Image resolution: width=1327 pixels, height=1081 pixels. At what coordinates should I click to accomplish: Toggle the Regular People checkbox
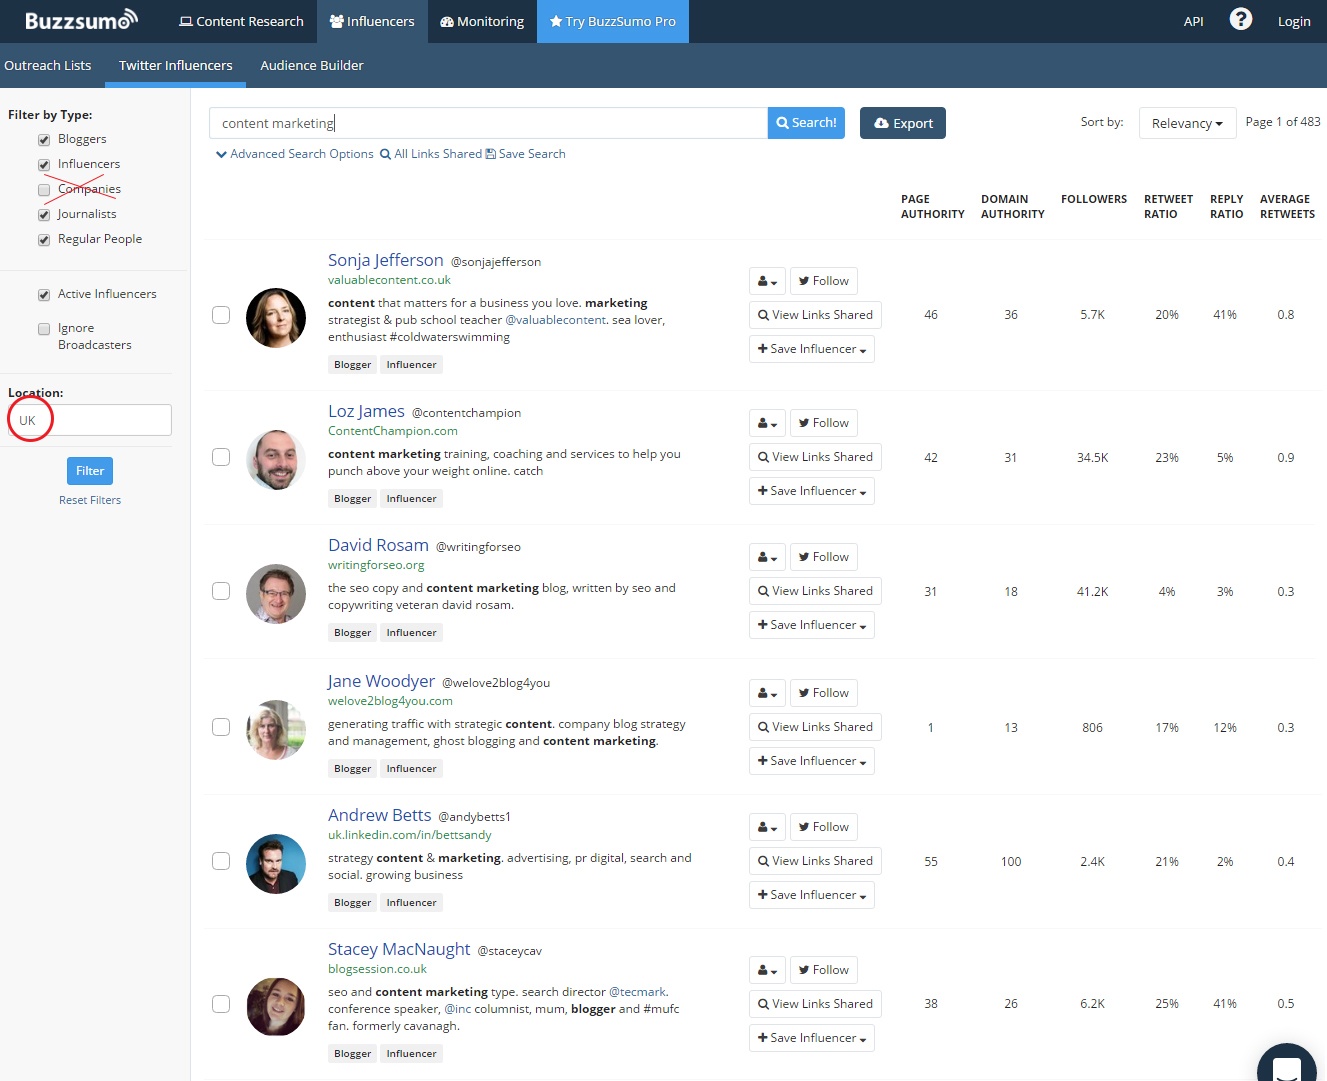(44, 240)
